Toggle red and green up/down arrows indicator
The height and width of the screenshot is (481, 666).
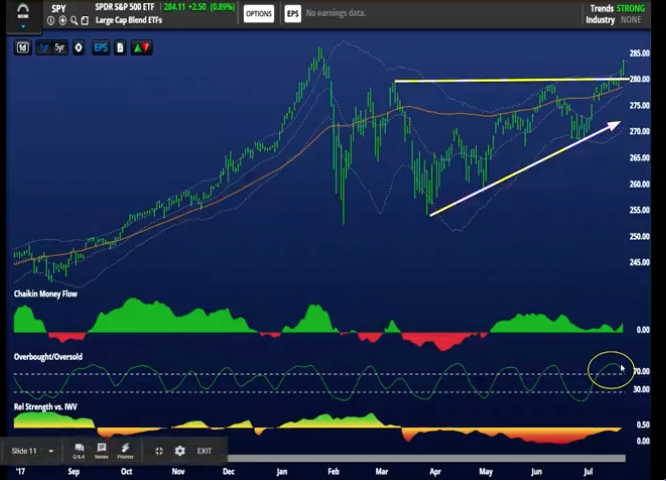click(x=142, y=47)
